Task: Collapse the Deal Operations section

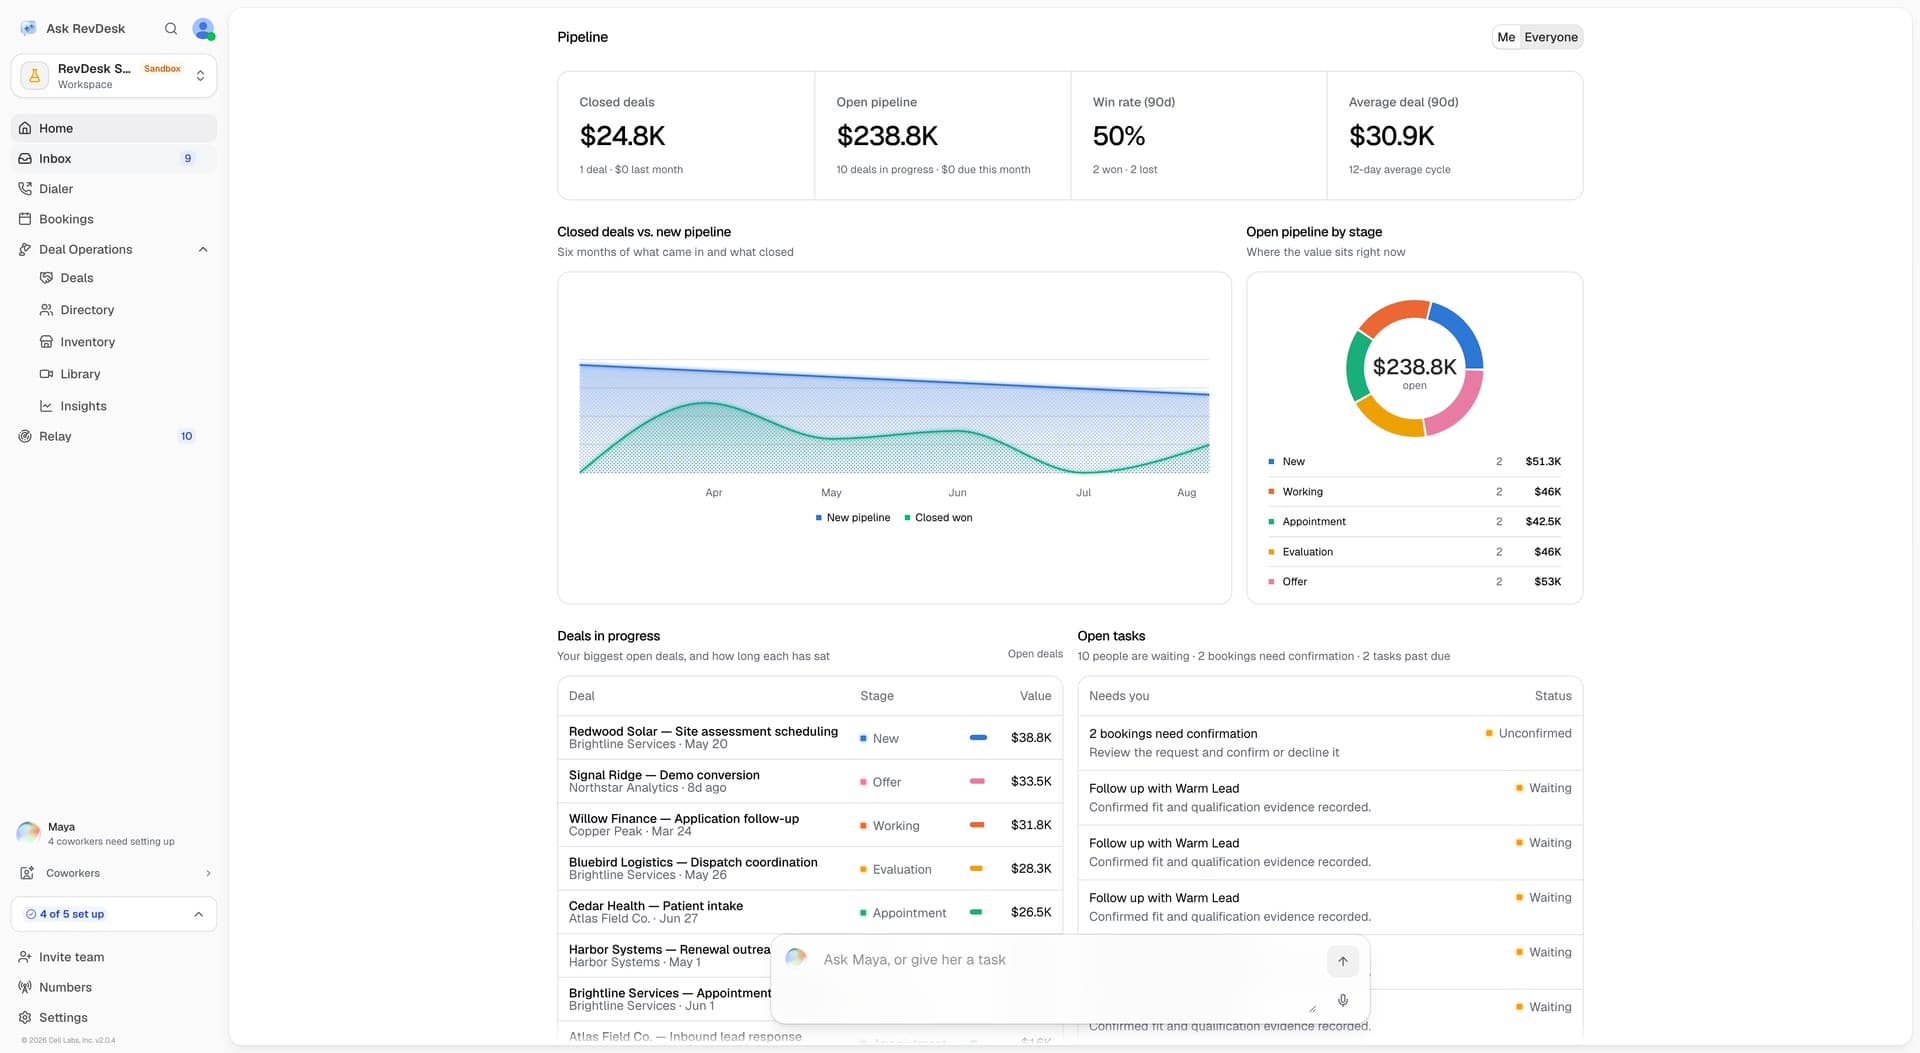Action: 203,250
